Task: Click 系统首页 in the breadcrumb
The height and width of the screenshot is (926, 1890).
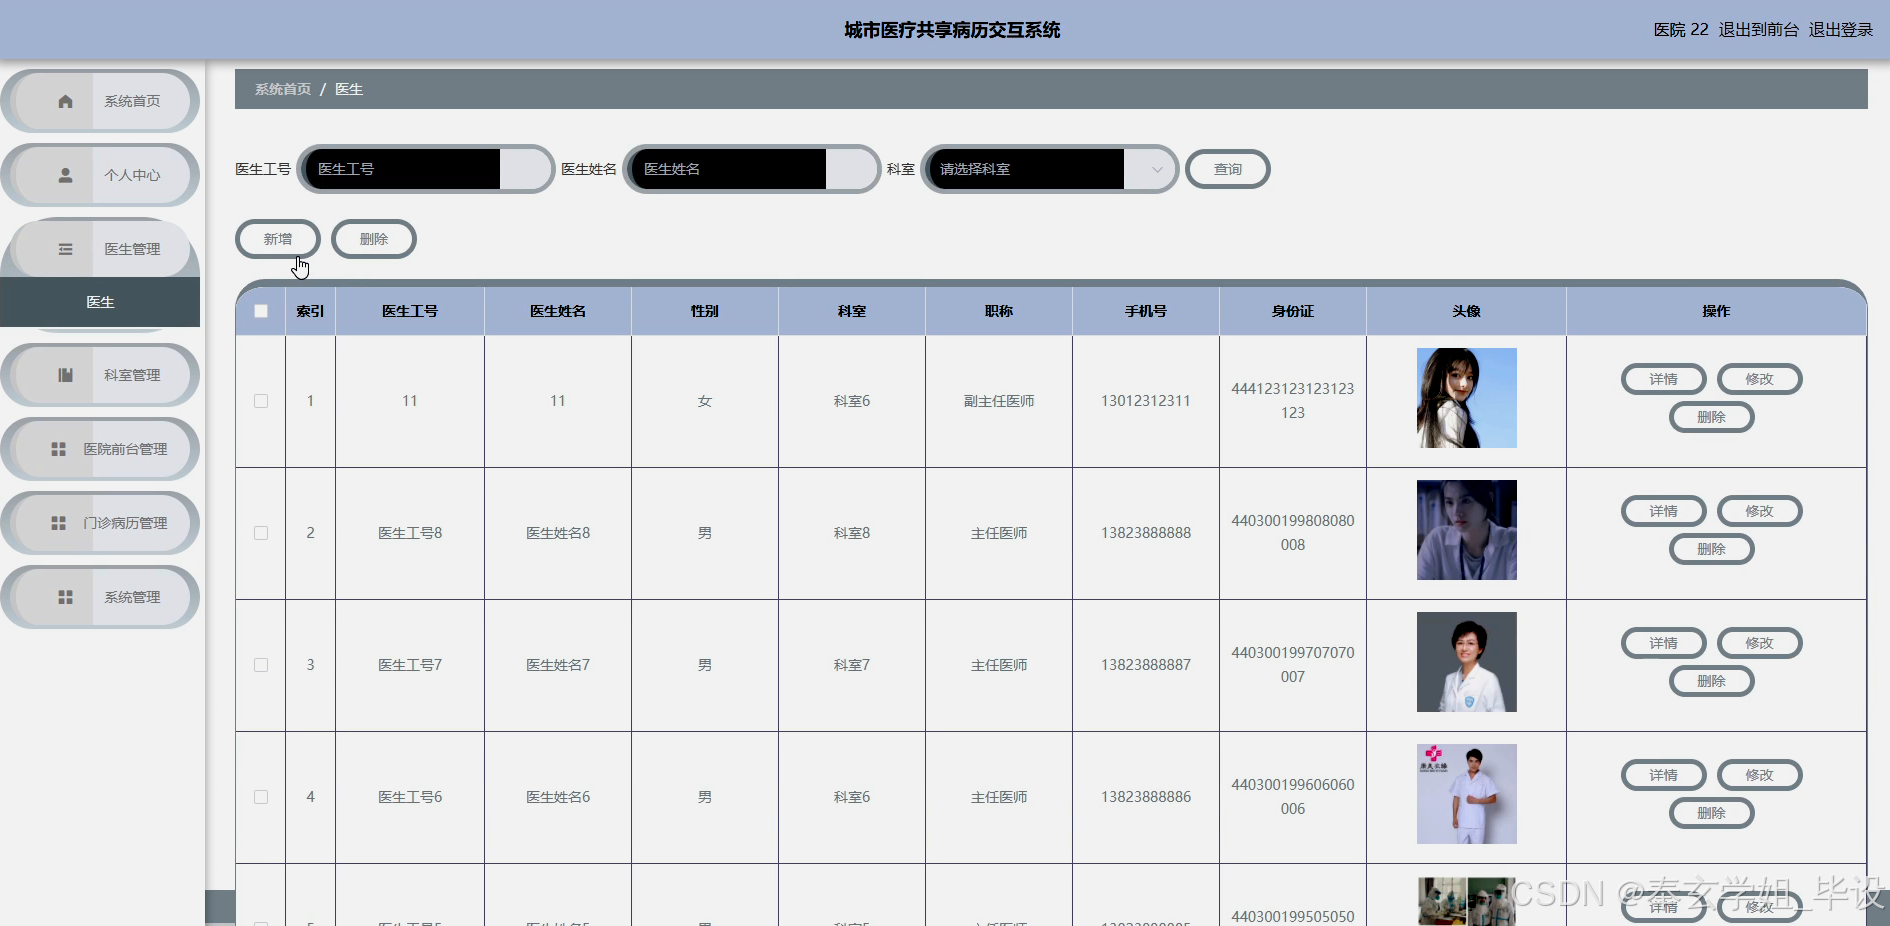Action: tap(283, 89)
